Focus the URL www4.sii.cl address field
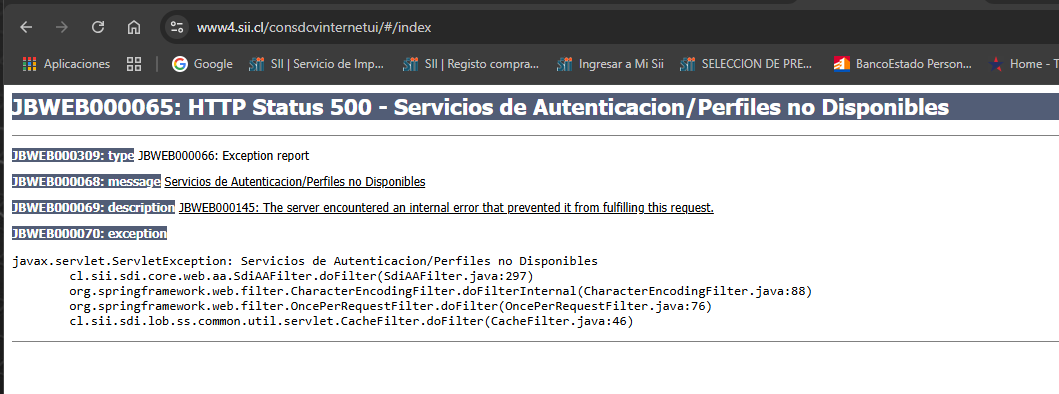Viewport: 1059px width, 394px height. (x=313, y=28)
